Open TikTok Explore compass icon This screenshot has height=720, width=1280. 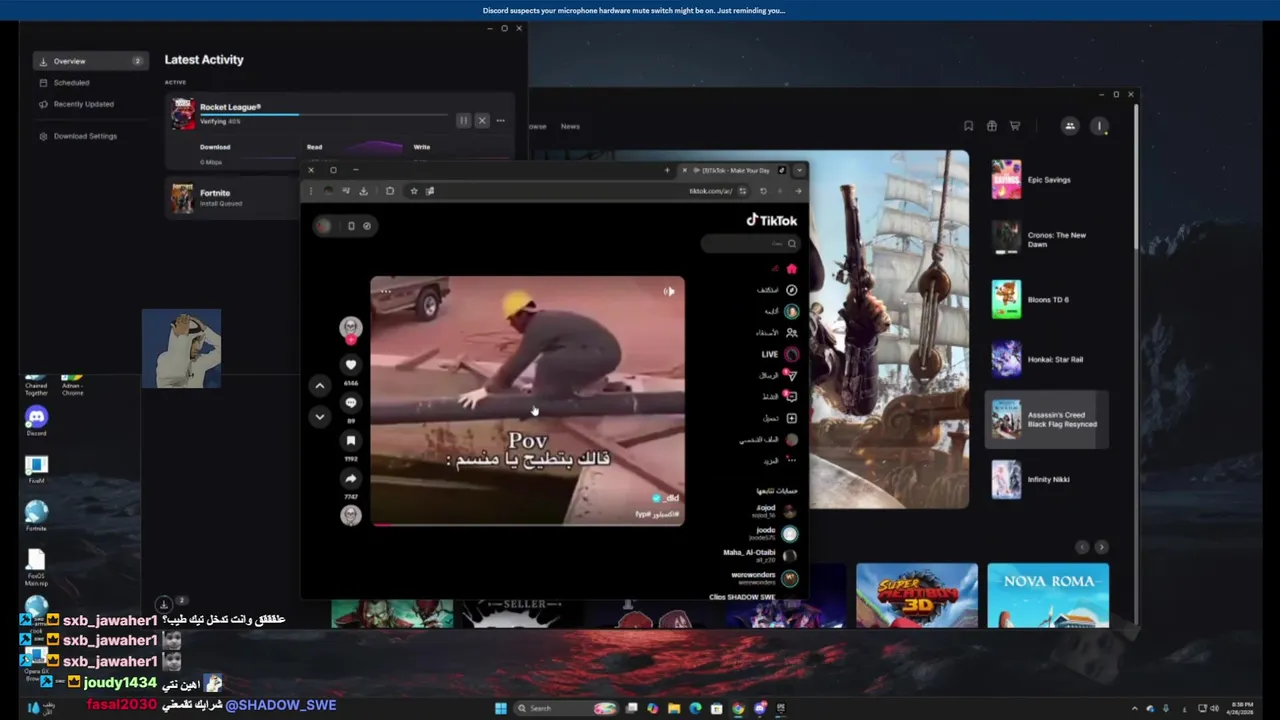pyautogui.click(x=791, y=290)
